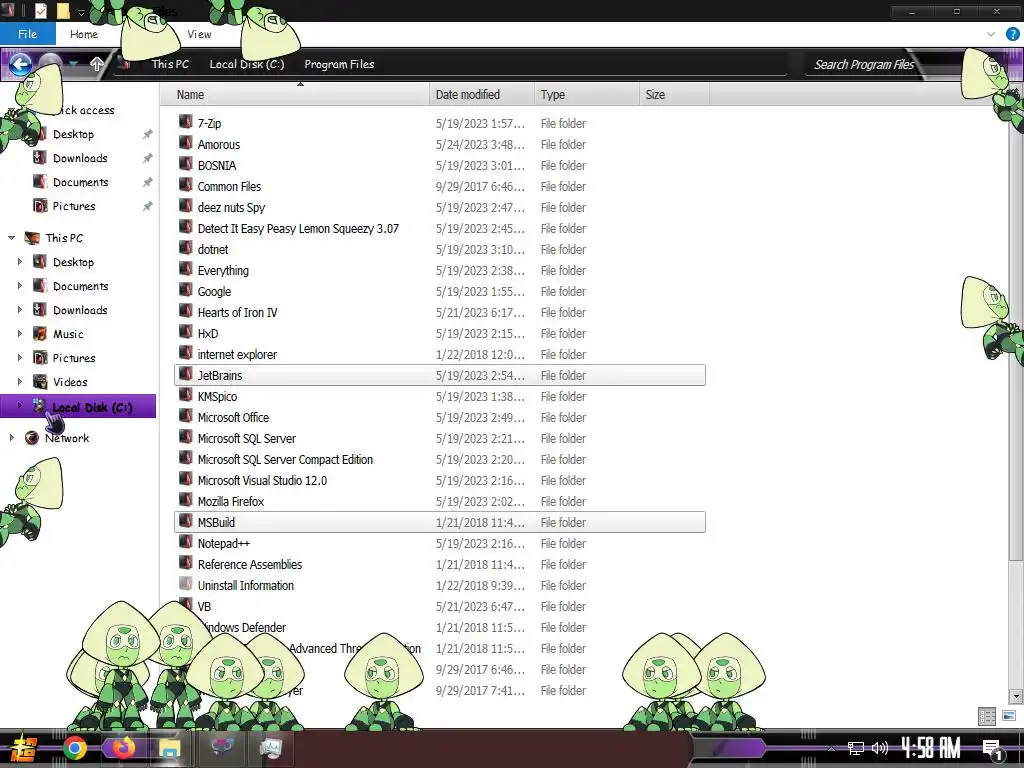Open Google Chrome from the taskbar
The image size is (1024, 768).
point(74,748)
